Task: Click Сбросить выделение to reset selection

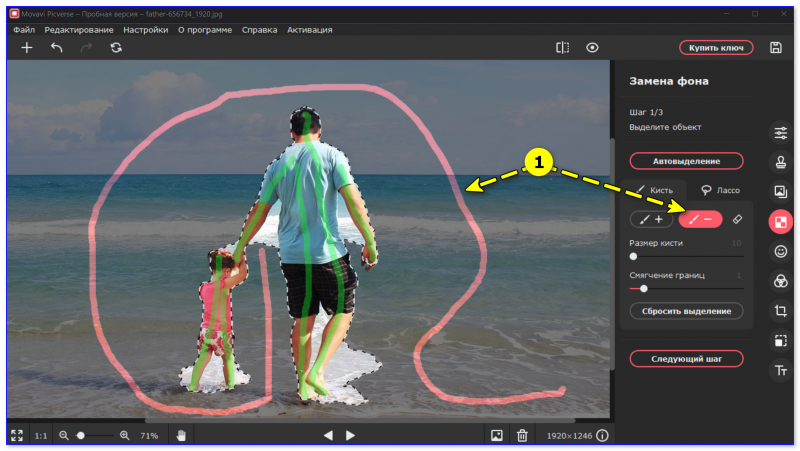Action: (686, 311)
